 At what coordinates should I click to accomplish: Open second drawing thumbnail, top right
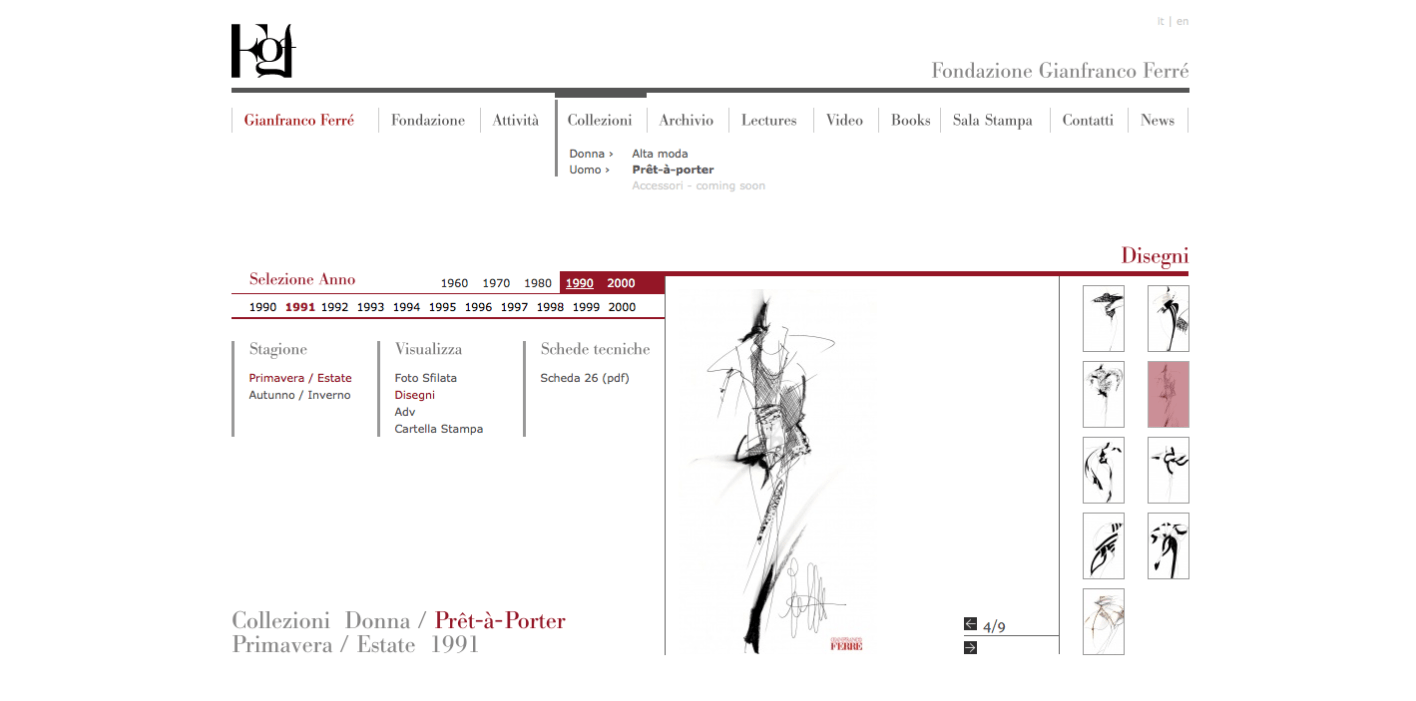(x=1168, y=319)
